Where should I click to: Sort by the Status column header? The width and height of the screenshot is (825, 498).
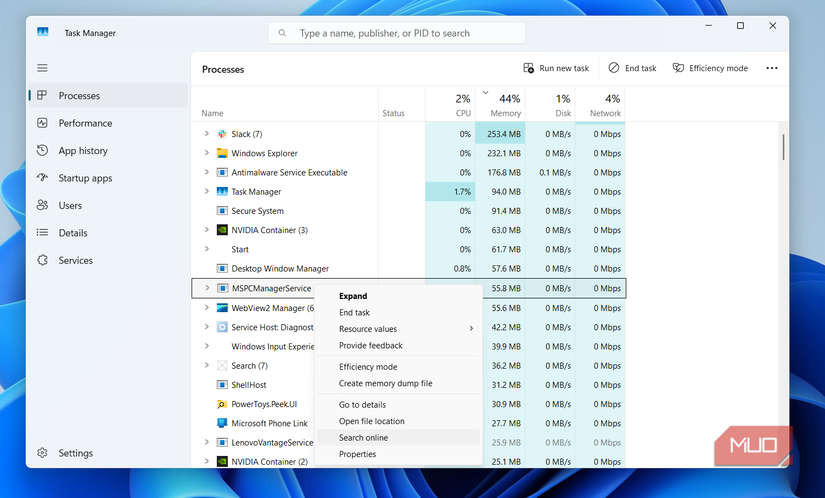(401, 105)
